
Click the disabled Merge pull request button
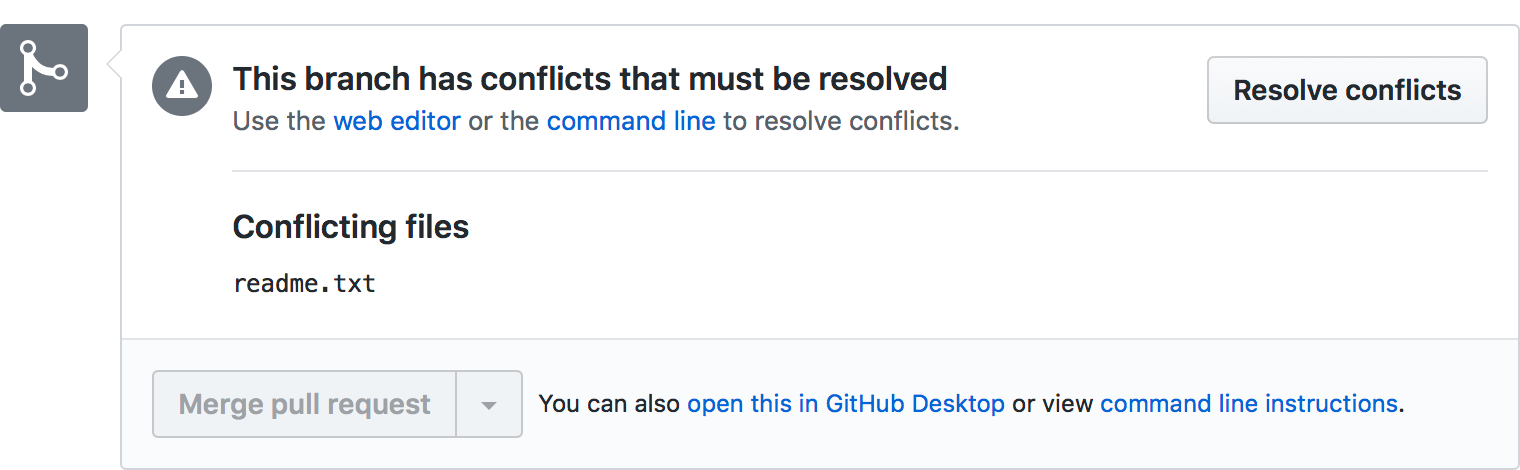pyautogui.click(x=304, y=404)
